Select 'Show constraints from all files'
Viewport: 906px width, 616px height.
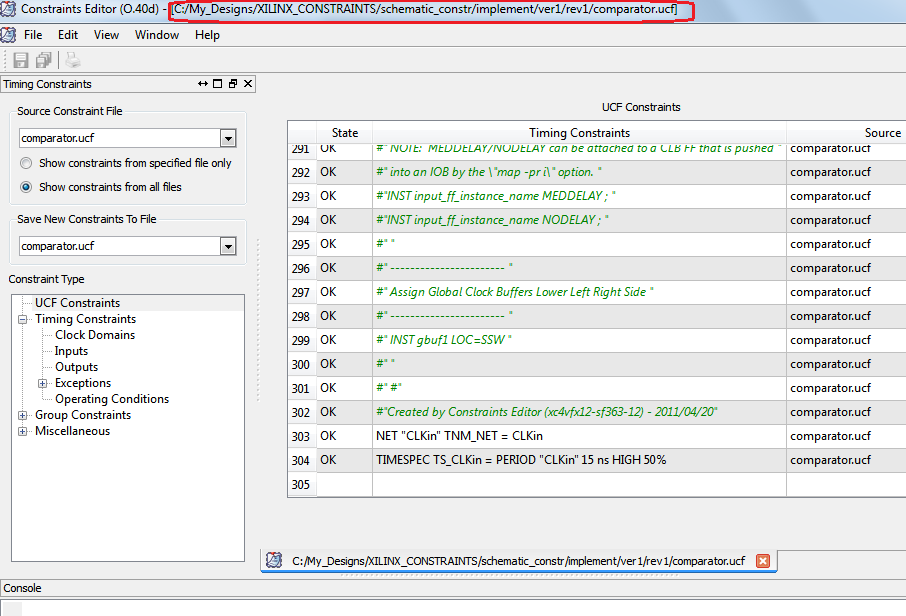coord(28,186)
